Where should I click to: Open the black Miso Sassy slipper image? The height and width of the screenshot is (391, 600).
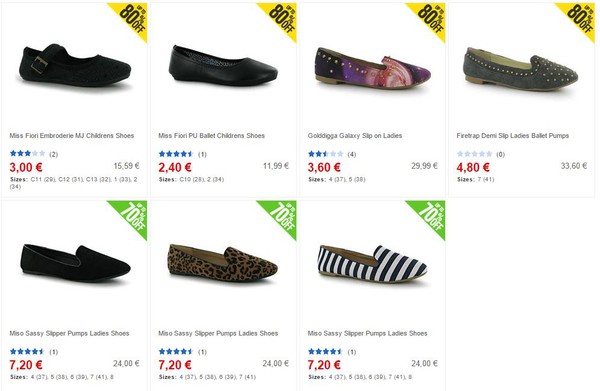[75, 264]
